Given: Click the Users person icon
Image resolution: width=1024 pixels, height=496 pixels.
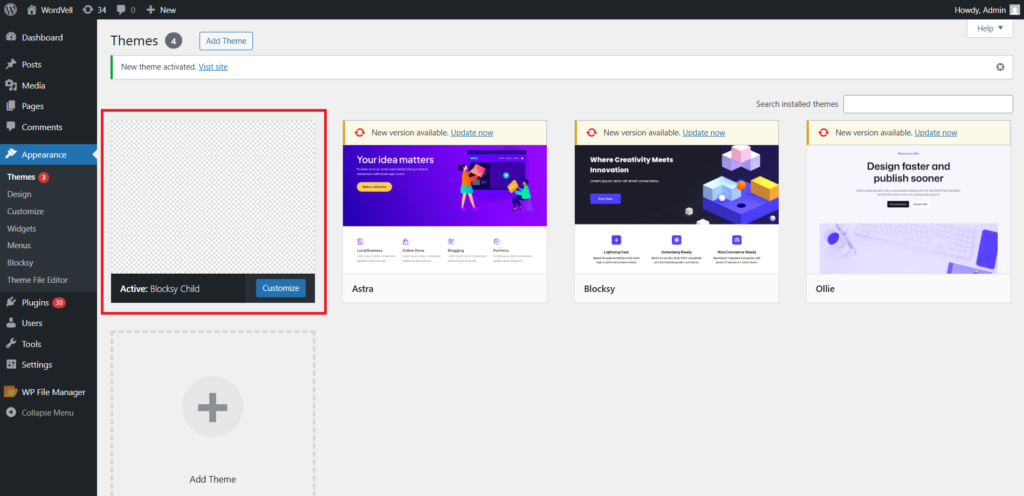Looking at the screenshot, I should [10, 323].
